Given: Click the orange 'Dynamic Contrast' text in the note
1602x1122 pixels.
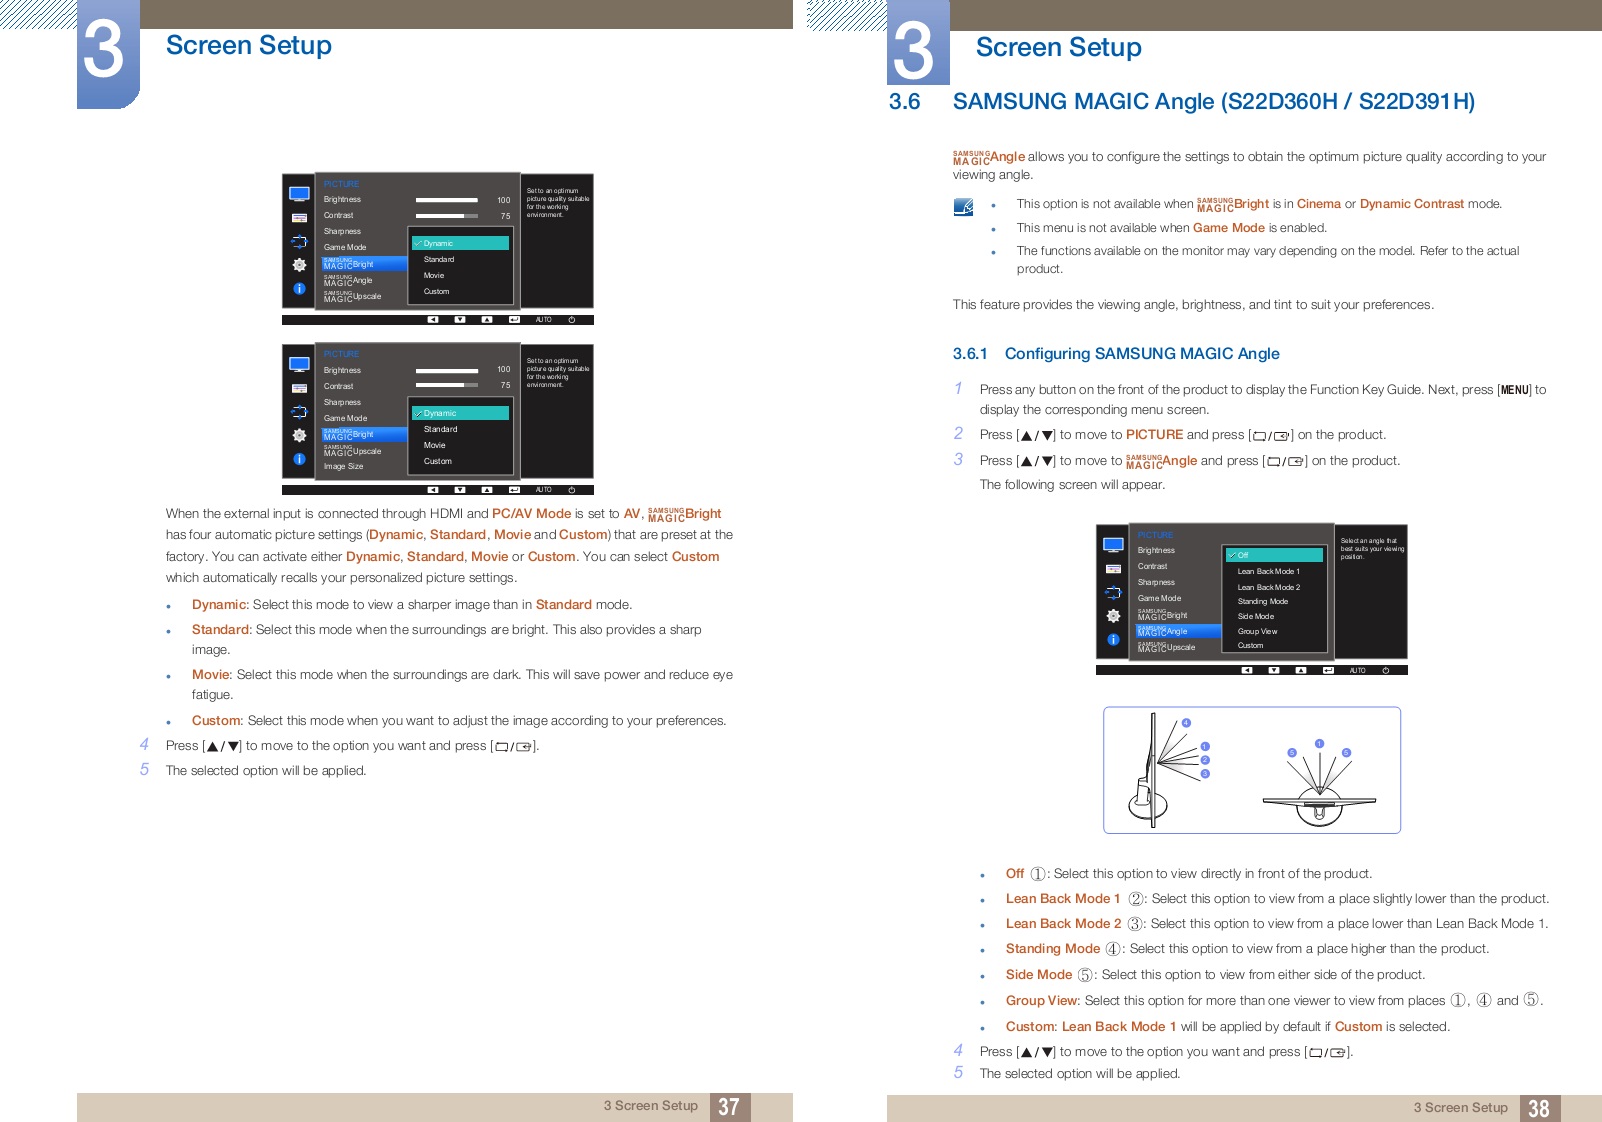Looking at the screenshot, I should click(1411, 203).
